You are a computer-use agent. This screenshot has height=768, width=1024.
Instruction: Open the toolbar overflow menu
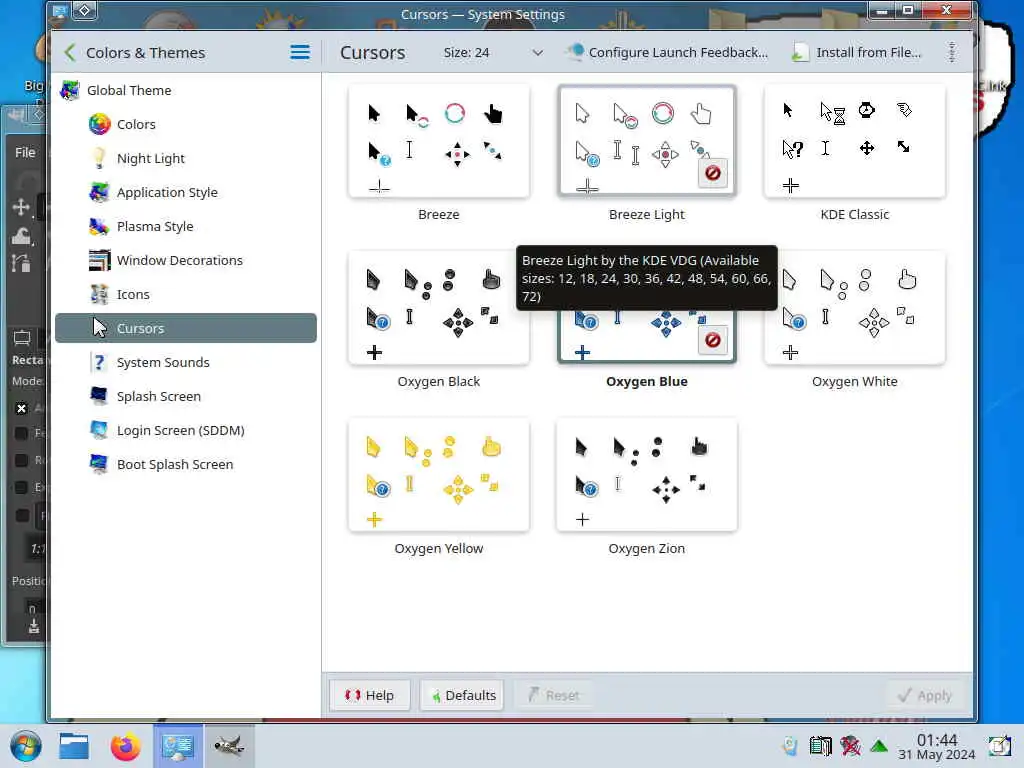click(x=952, y=52)
